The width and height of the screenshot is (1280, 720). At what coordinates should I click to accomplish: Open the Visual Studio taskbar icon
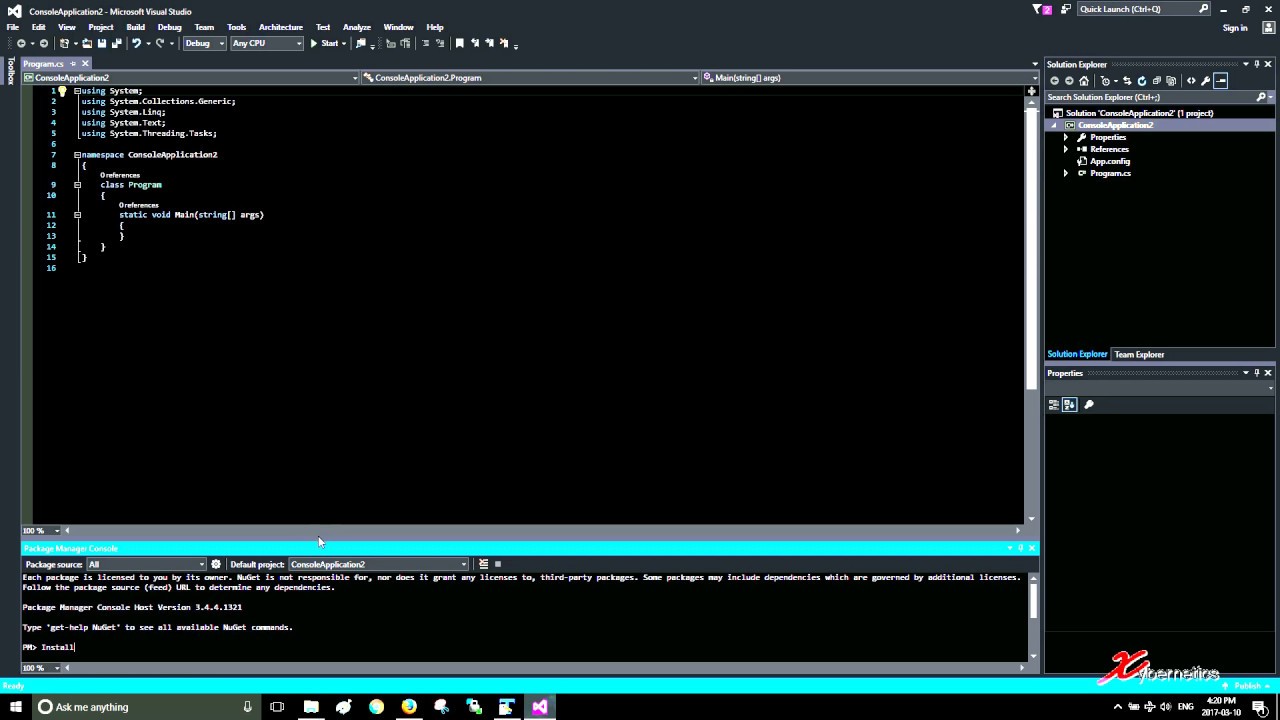tap(540, 707)
